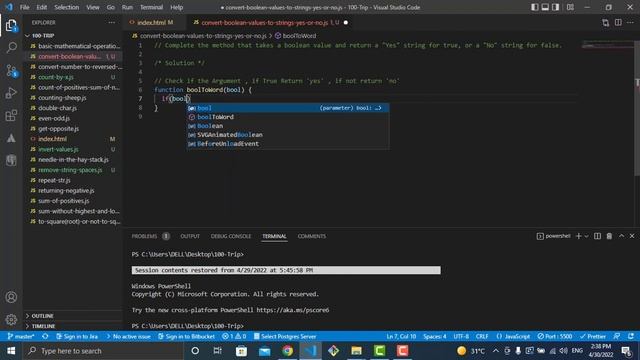Open Ln 7, Col 10 position indicator
Screen dimensions: 640x360
(x=401, y=336)
